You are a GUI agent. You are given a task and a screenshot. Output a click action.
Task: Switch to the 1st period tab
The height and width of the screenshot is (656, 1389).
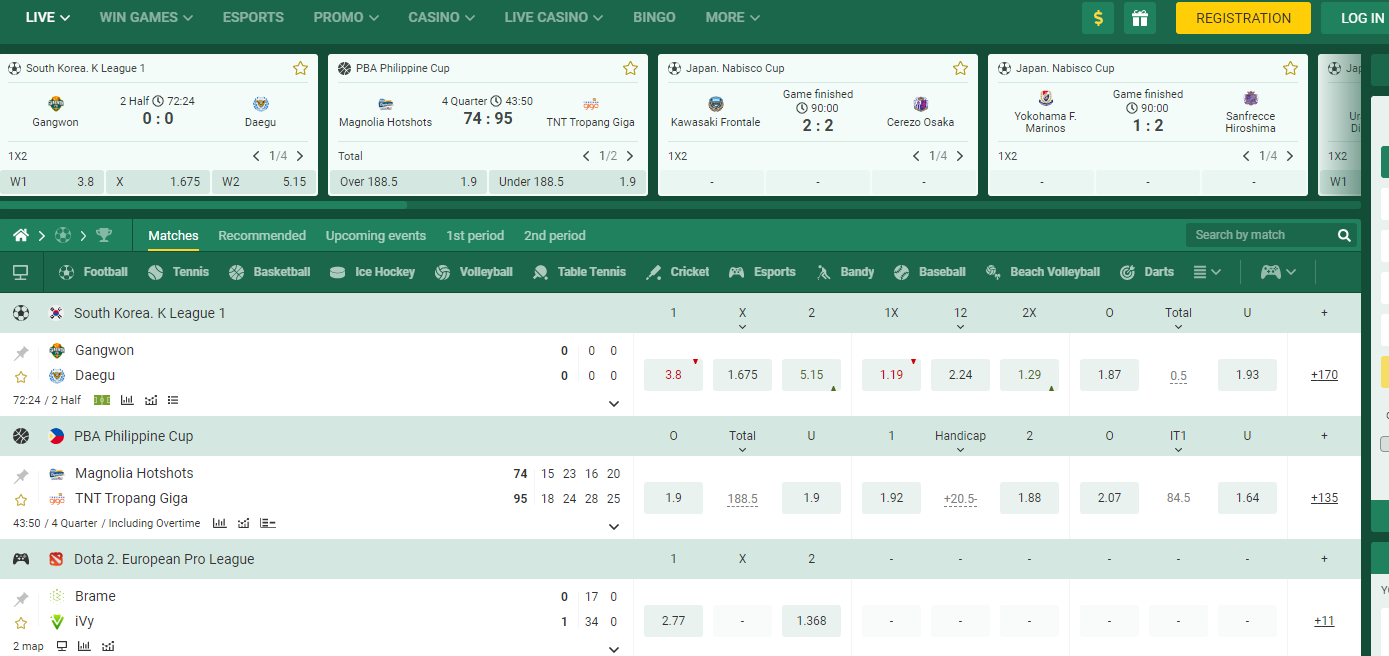pyautogui.click(x=475, y=236)
